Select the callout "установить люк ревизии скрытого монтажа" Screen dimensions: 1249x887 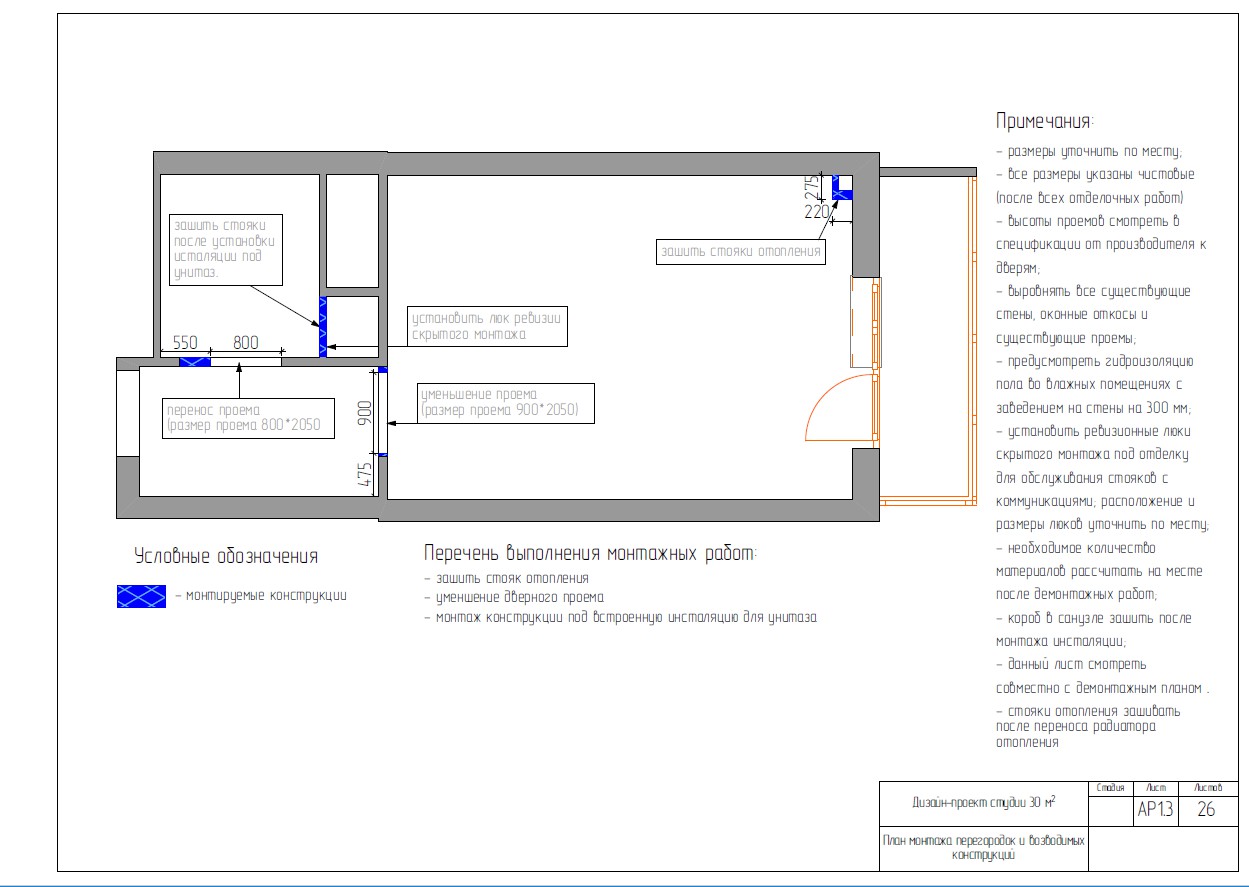coord(487,326)
